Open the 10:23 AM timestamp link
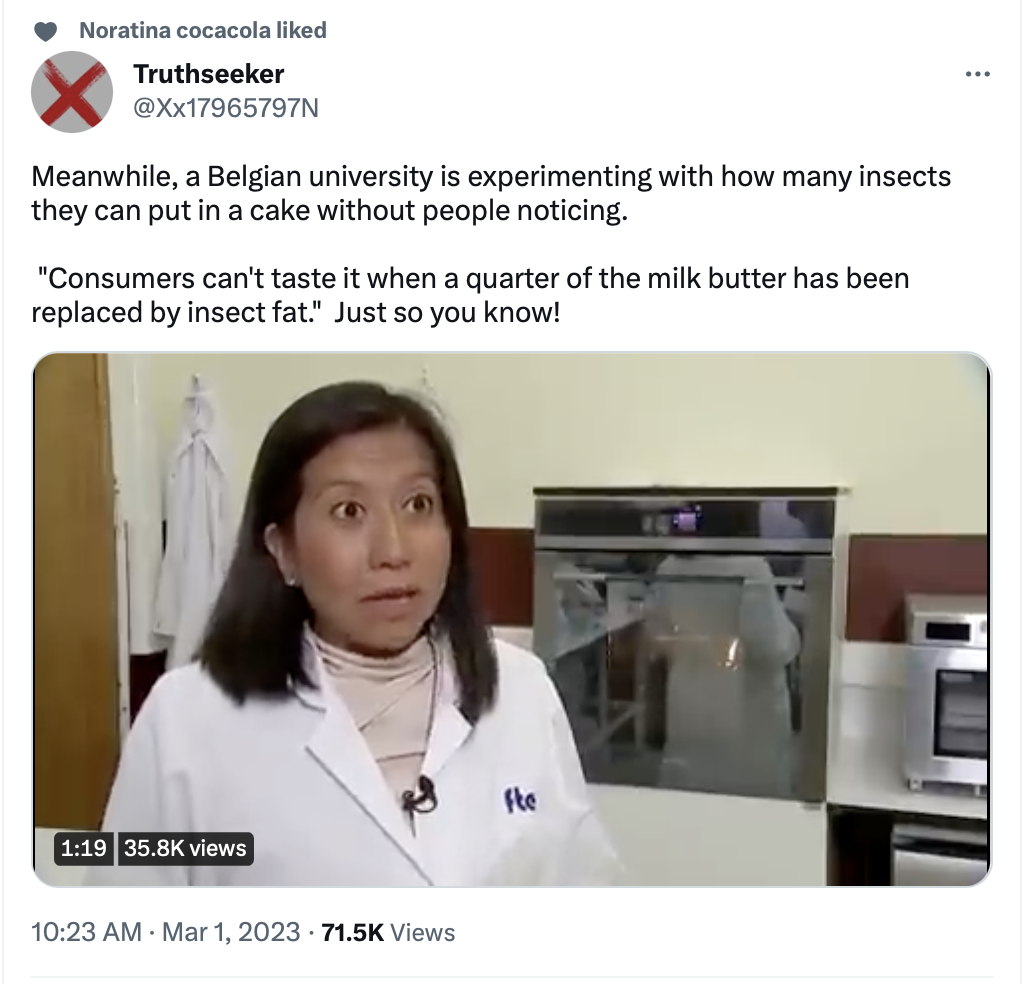The image size is (1028, 984). (87, 932)
